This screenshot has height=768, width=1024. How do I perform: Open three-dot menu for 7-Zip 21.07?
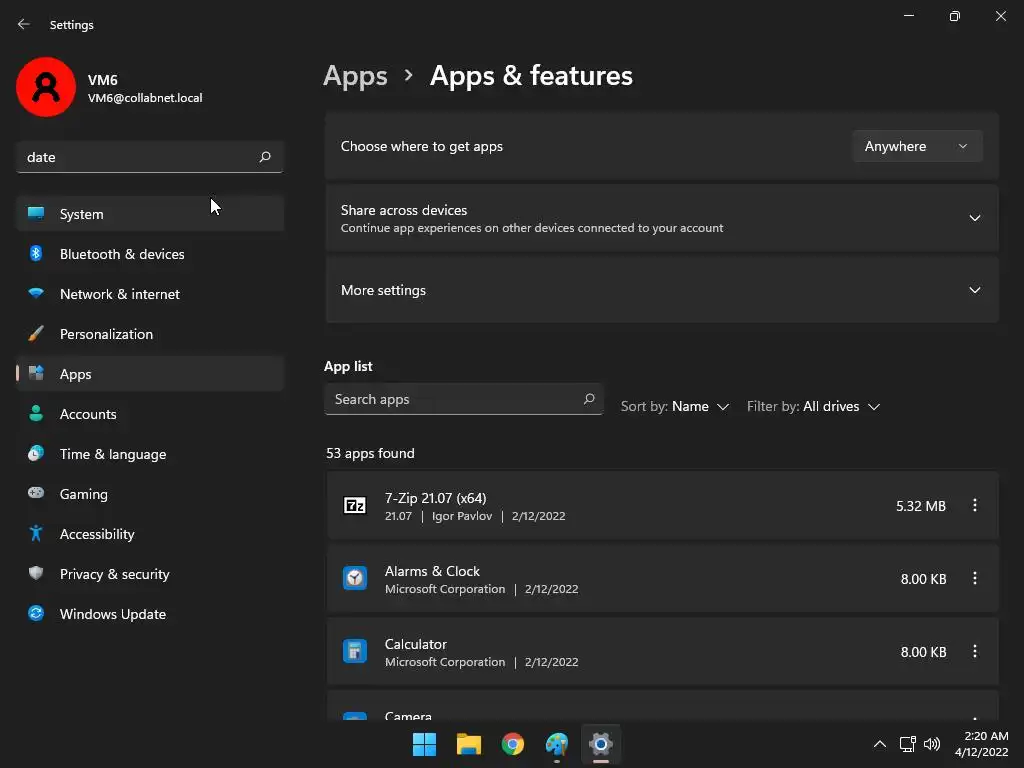(975, 506)
